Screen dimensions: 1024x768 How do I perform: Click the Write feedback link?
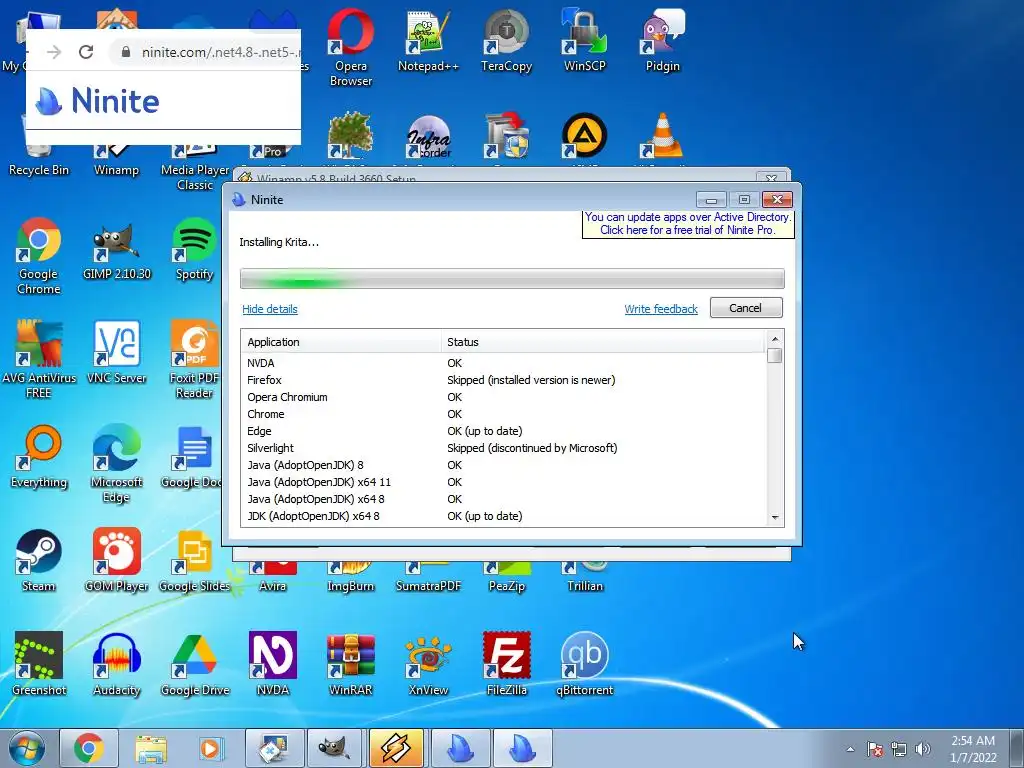pos(661,309)
